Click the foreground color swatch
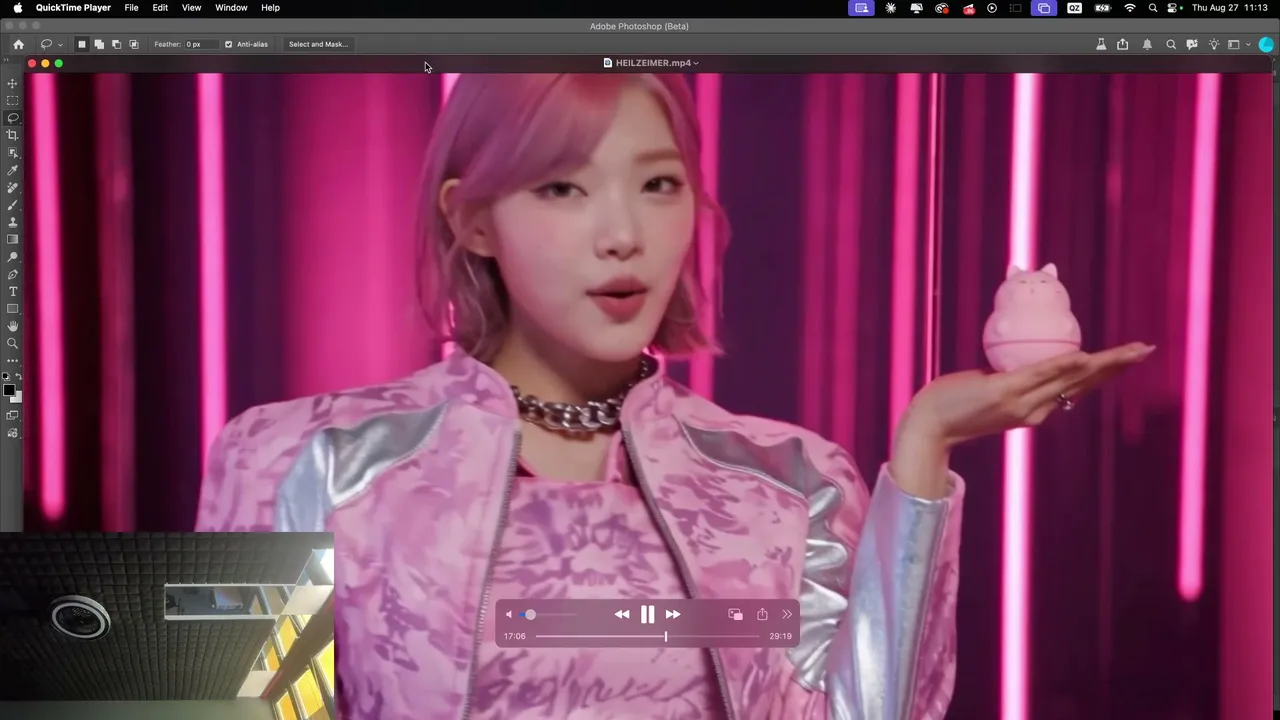Viewport: 1280px width, 720px height. [x=9, y=390]
